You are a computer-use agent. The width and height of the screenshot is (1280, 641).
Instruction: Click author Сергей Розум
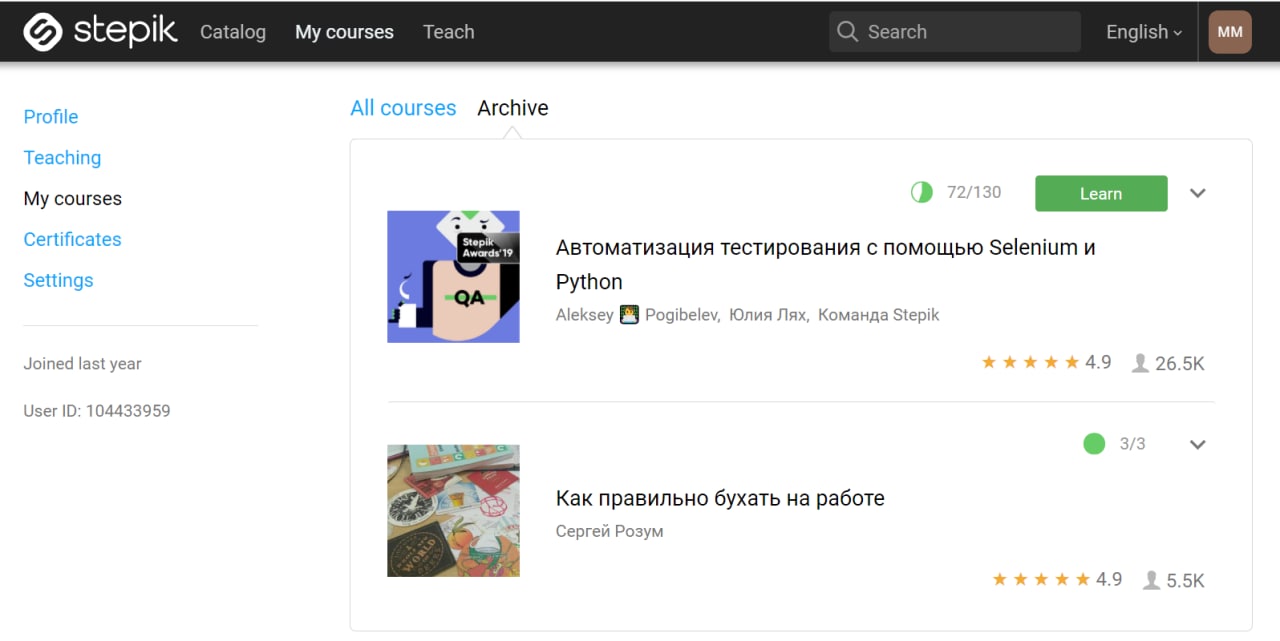(609, 531)
